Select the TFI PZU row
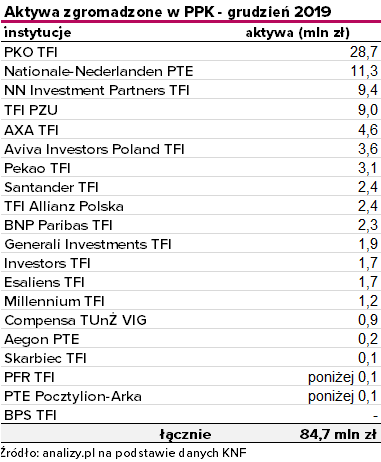 [x=191, y=109]
